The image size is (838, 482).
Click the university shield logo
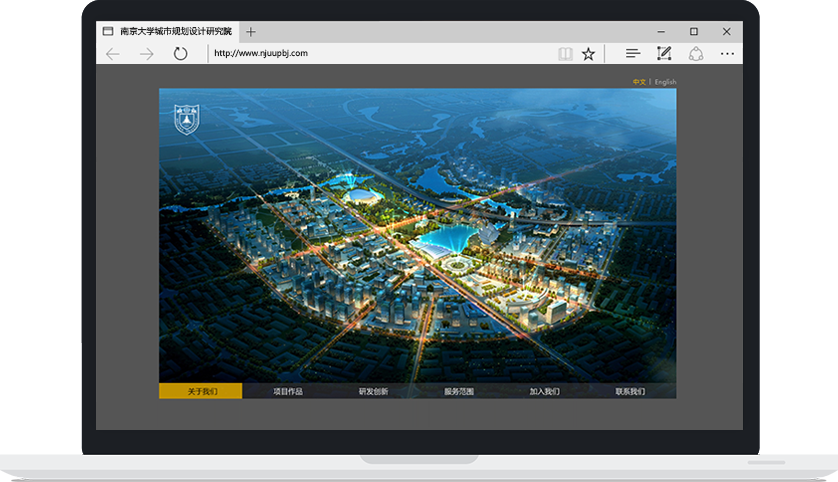pos(187,119)
